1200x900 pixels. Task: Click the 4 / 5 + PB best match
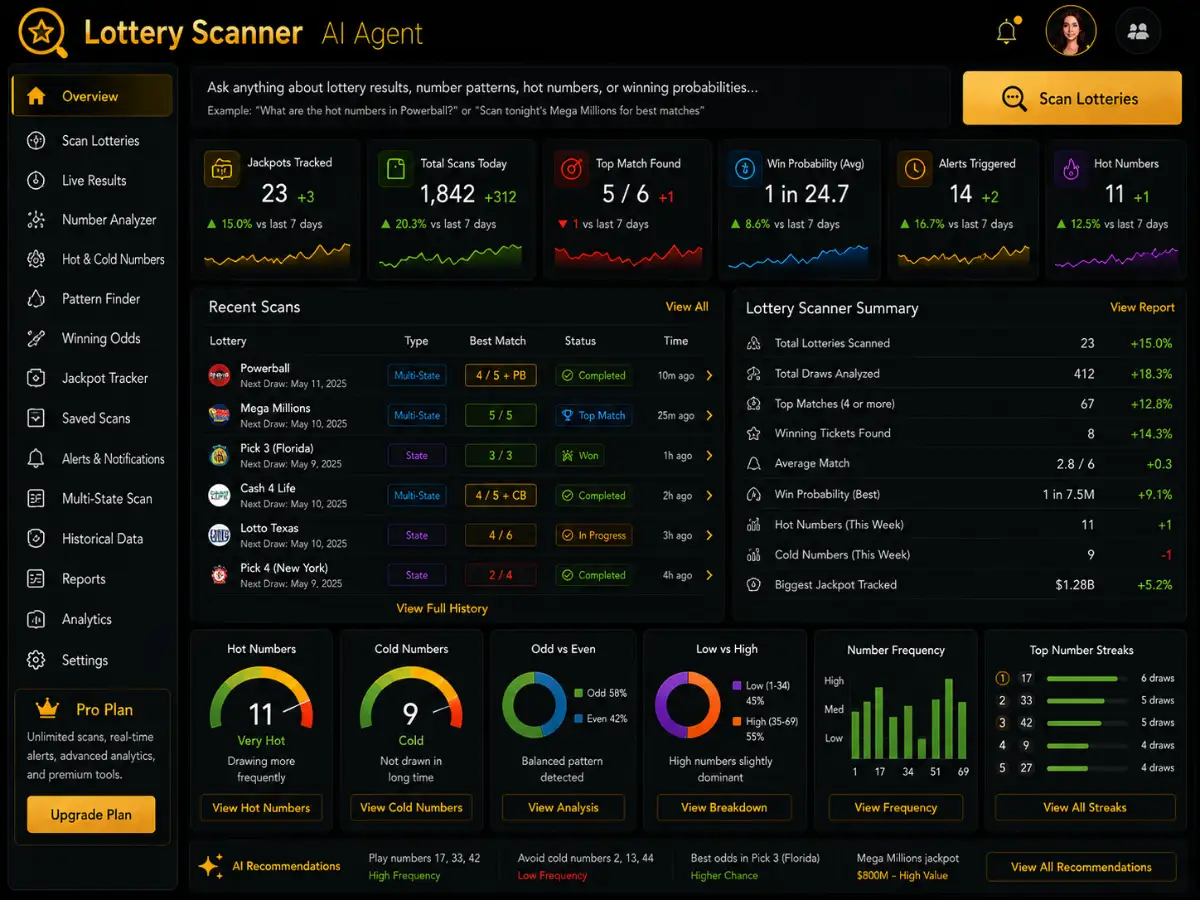(500, 376)
